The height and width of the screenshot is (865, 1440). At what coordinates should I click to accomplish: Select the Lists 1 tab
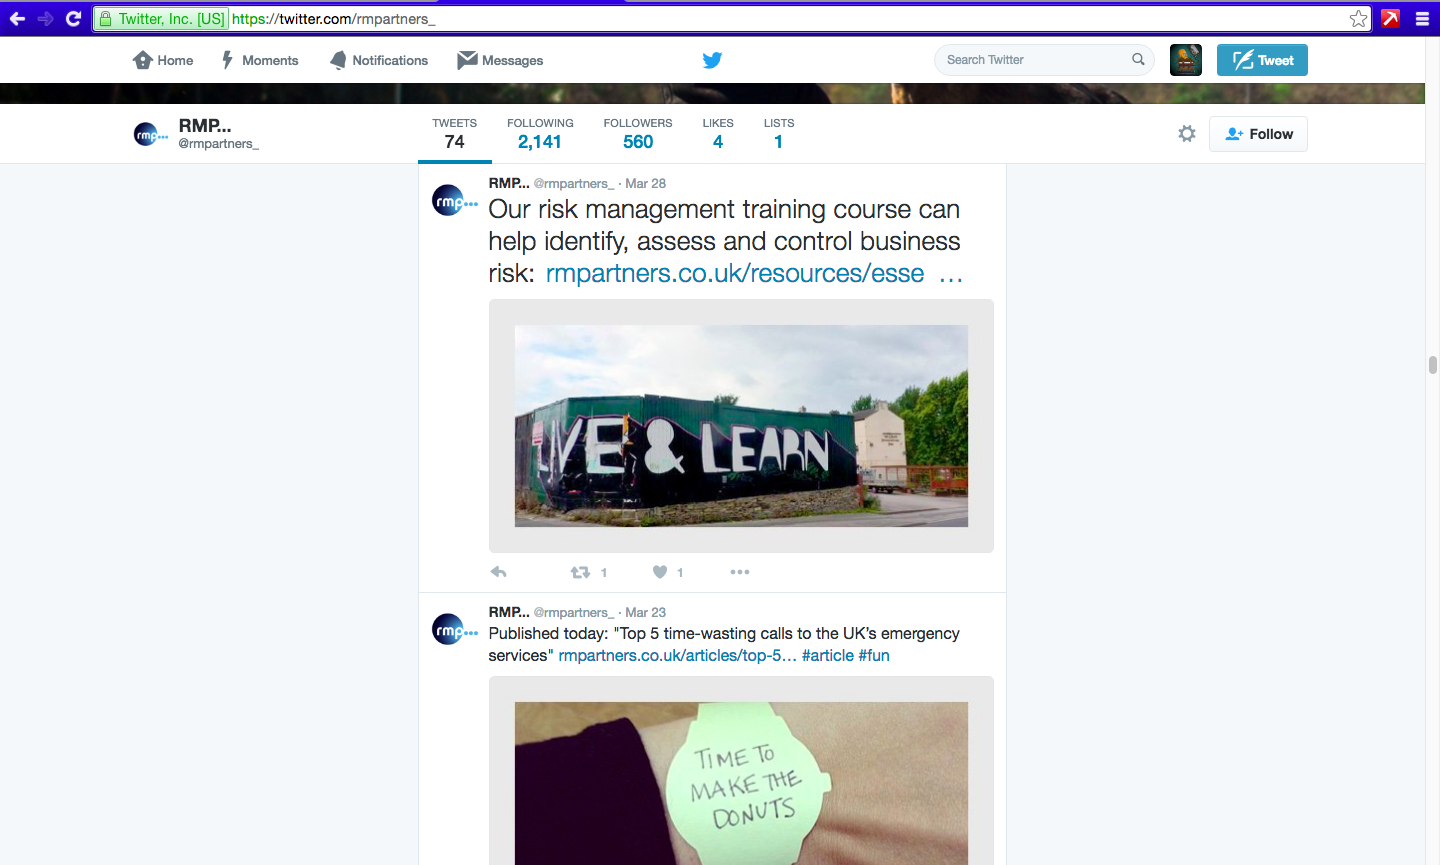(779, 133)
